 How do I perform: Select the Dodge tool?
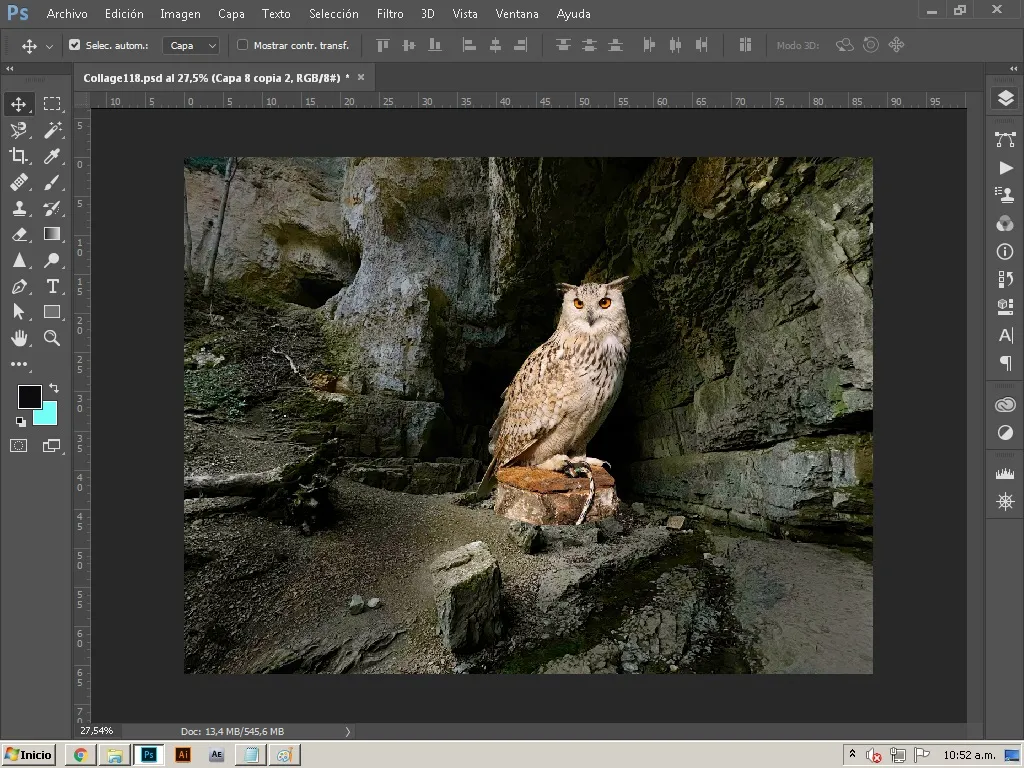click(52, 260)
